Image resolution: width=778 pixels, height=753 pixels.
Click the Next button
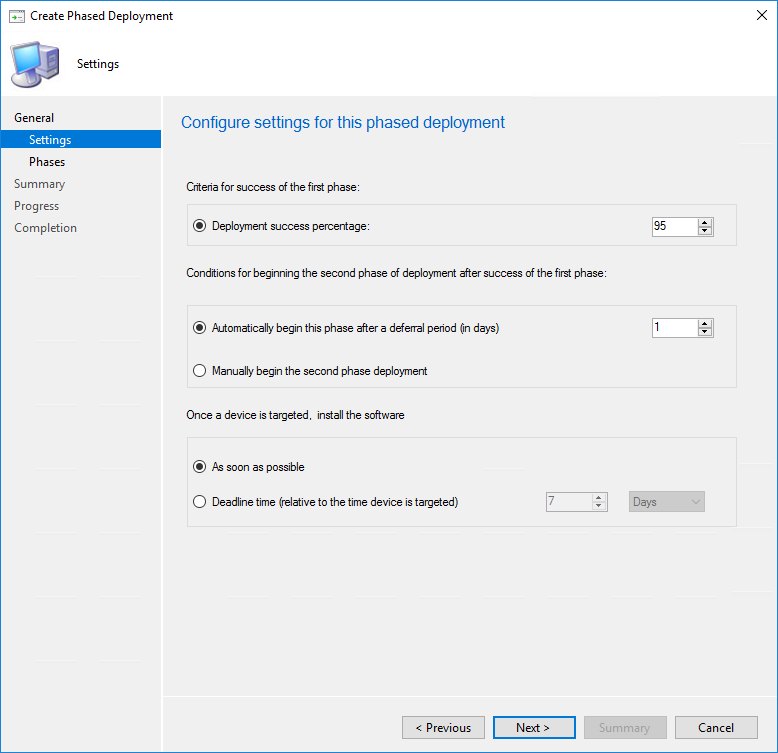click(534, 728)
